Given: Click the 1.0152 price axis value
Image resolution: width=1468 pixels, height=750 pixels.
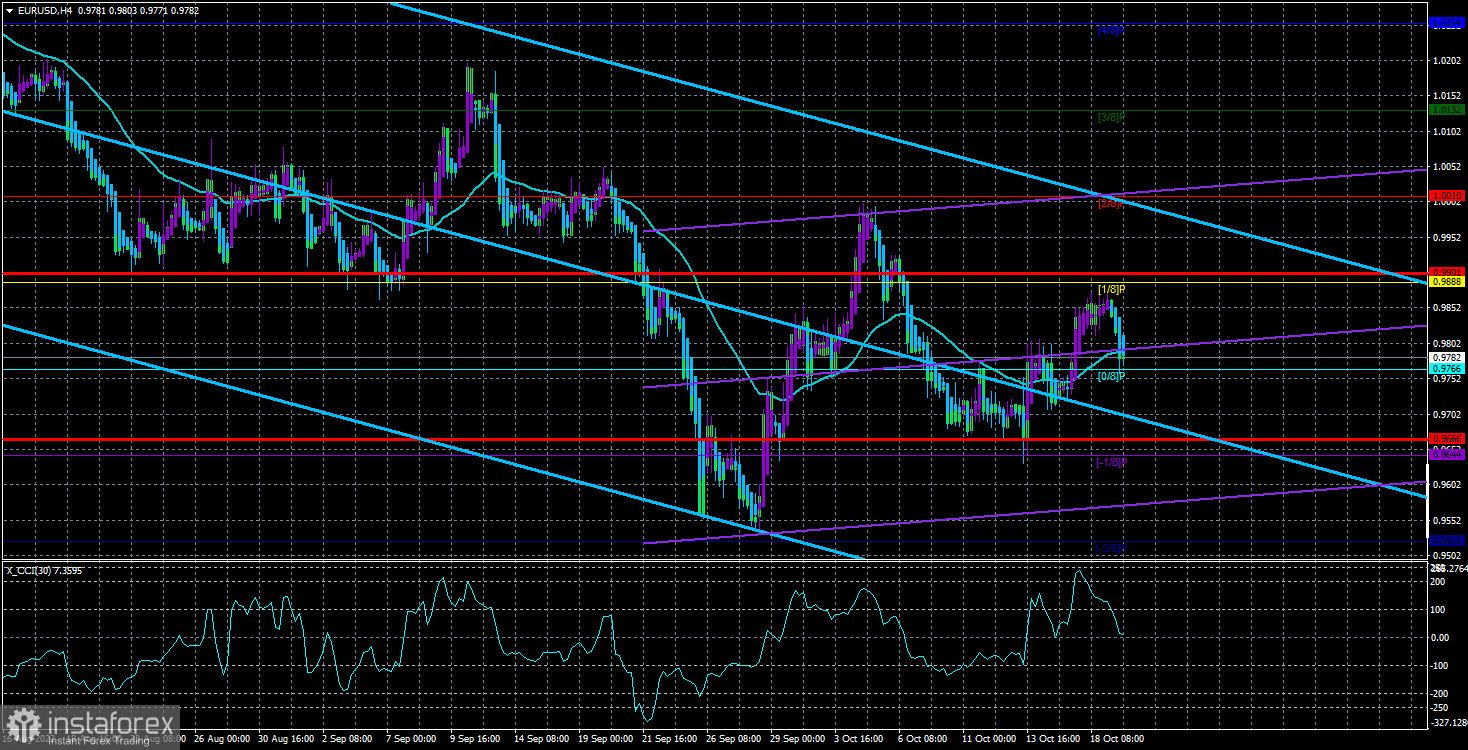Looking at the screenshot, I should [1447, 96].
